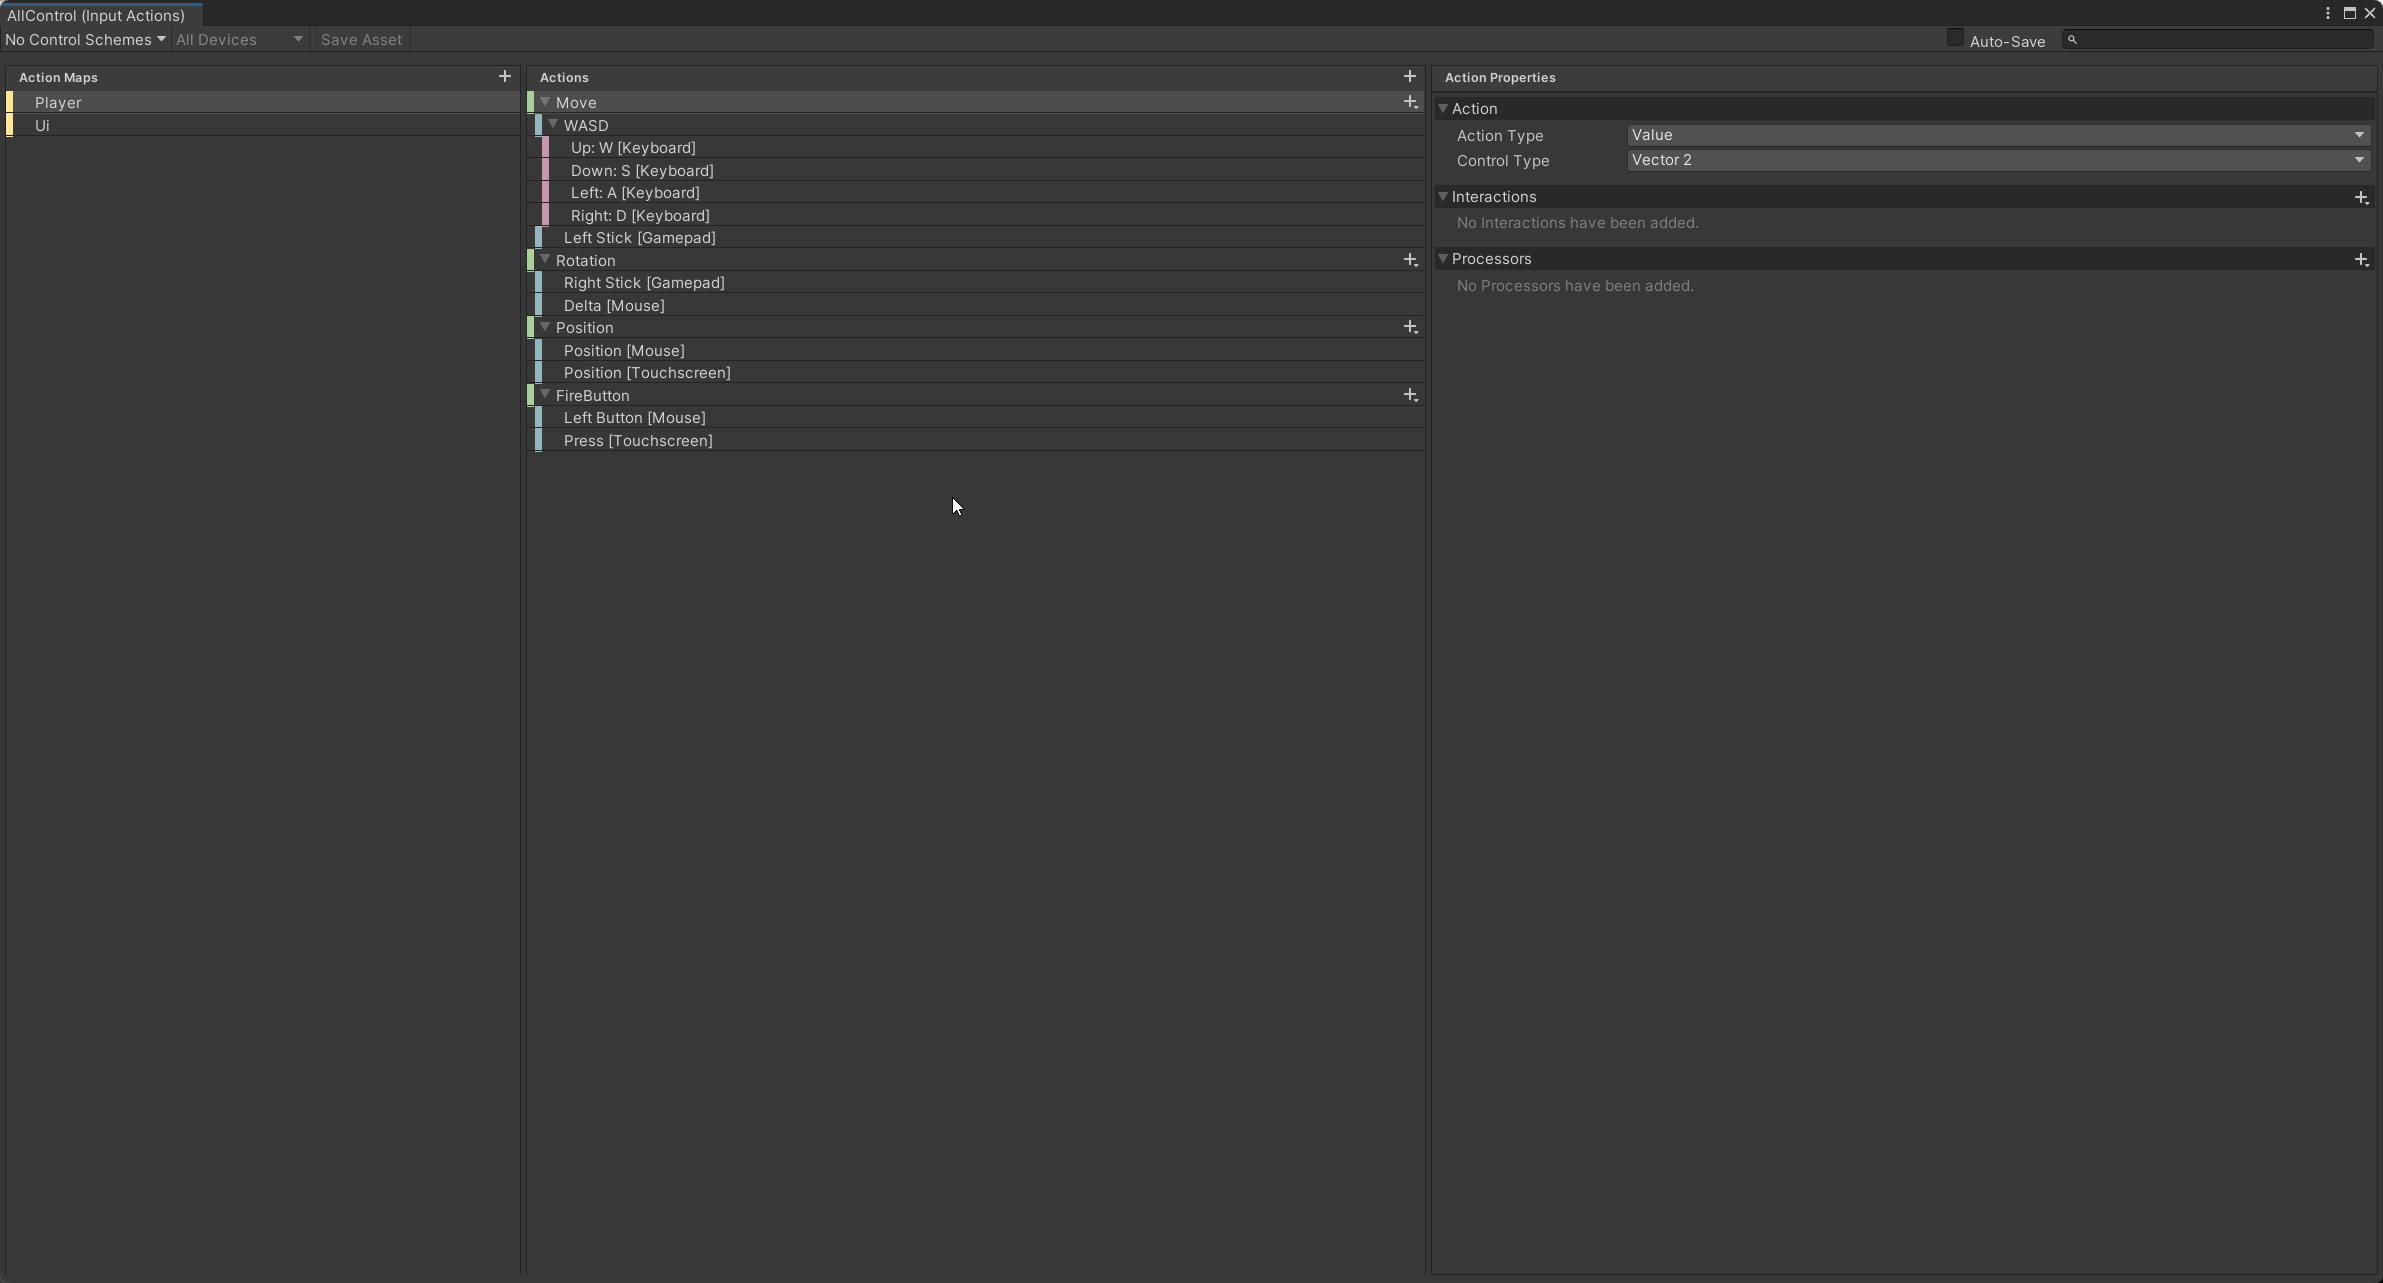This screenshot has width=2383, height=1283.
Task: Add a new Processor with plus icon
Action: (x=2361, y=259)
